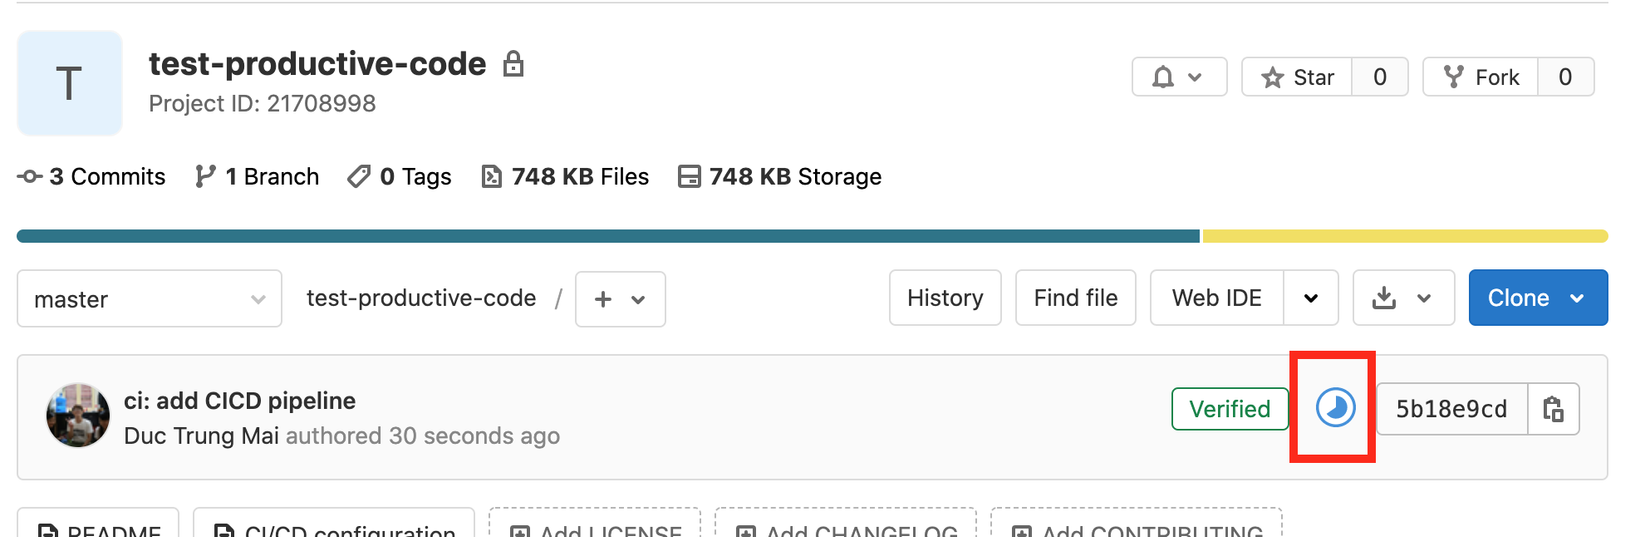Open the Clone dropdown
The width and height of the screenshot is (1650, 537).
tap(1537, 298)
